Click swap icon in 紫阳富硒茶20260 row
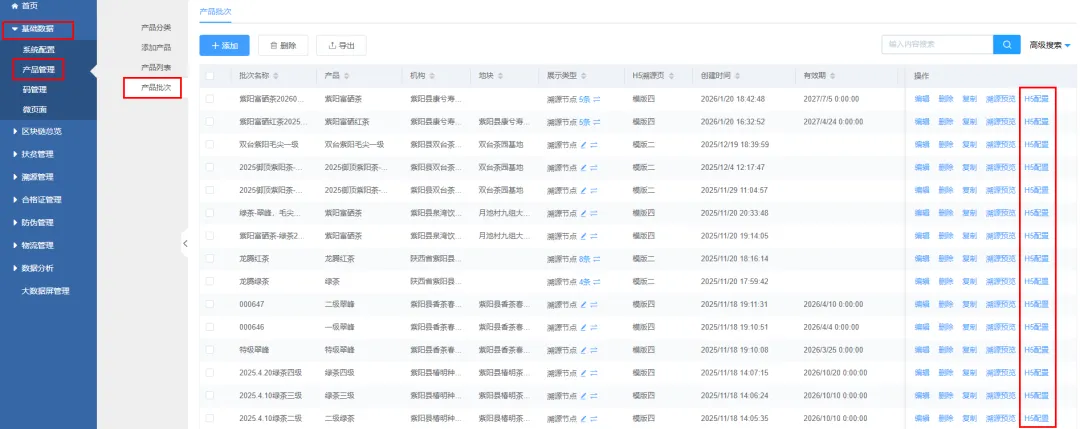The height and width of the screenshot is (429, 1080). pyautogui.click(x=597, y=99)
